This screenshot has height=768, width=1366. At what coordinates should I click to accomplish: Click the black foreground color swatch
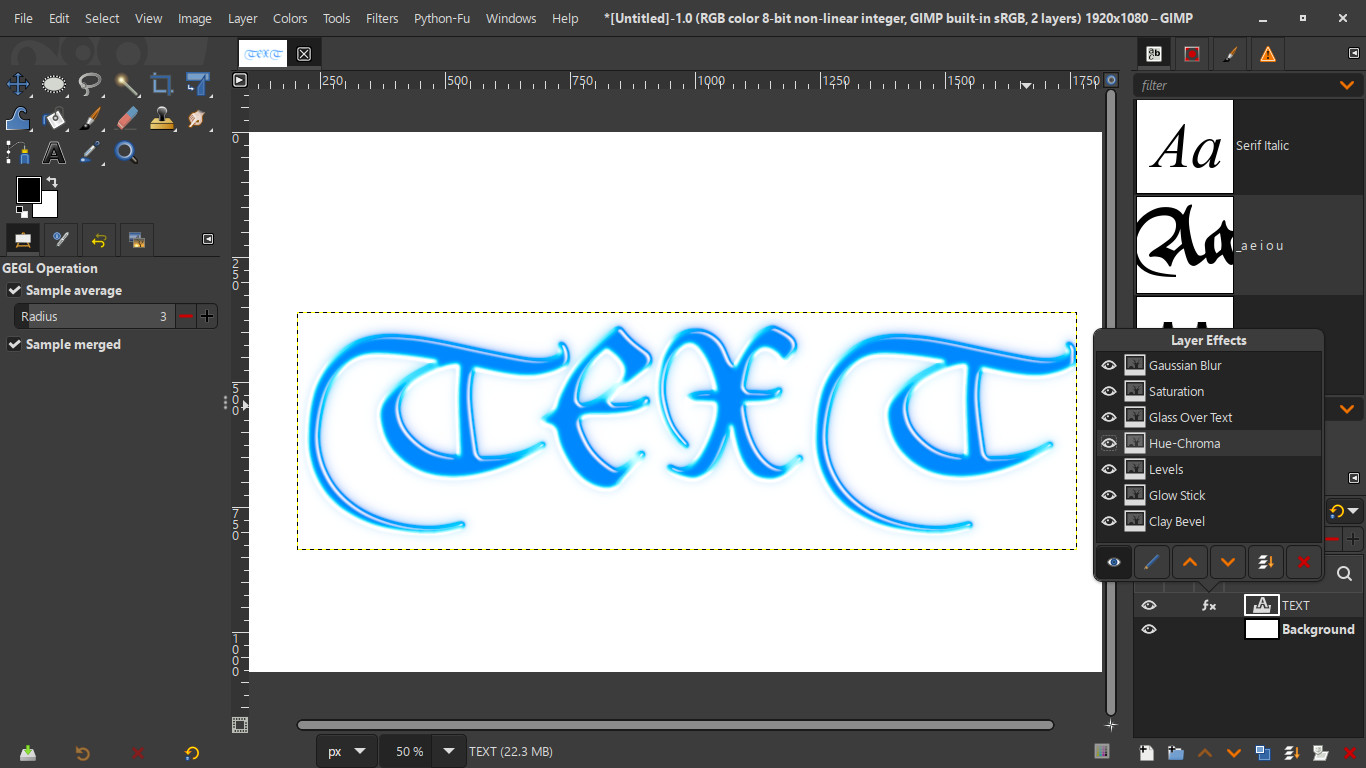click(28, 189)
